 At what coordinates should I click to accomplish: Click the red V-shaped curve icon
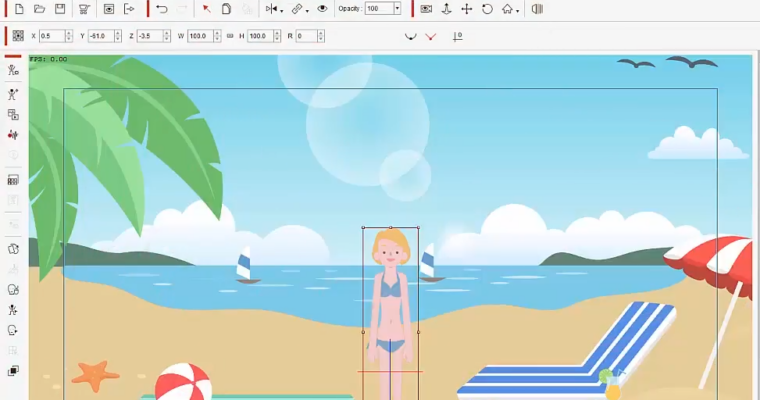[x=430, y=37]
